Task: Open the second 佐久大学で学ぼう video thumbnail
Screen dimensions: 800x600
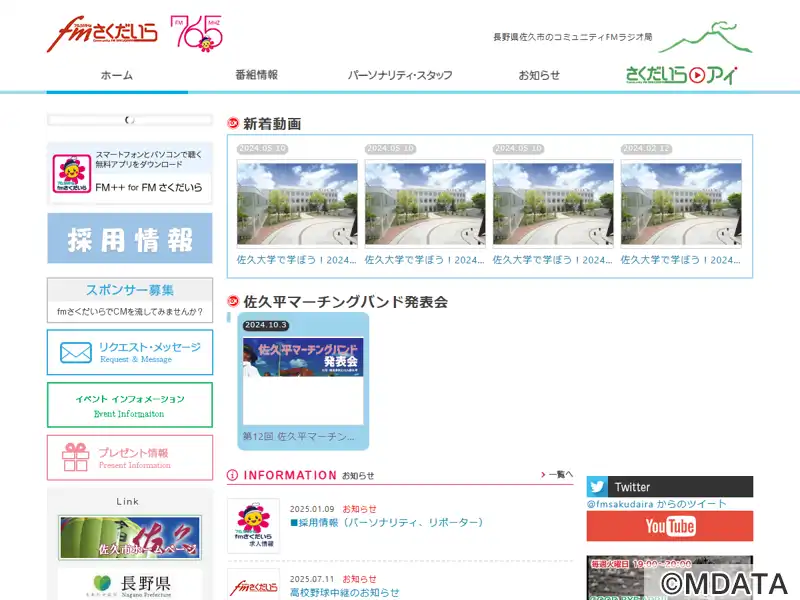Action: coord(425,204)
